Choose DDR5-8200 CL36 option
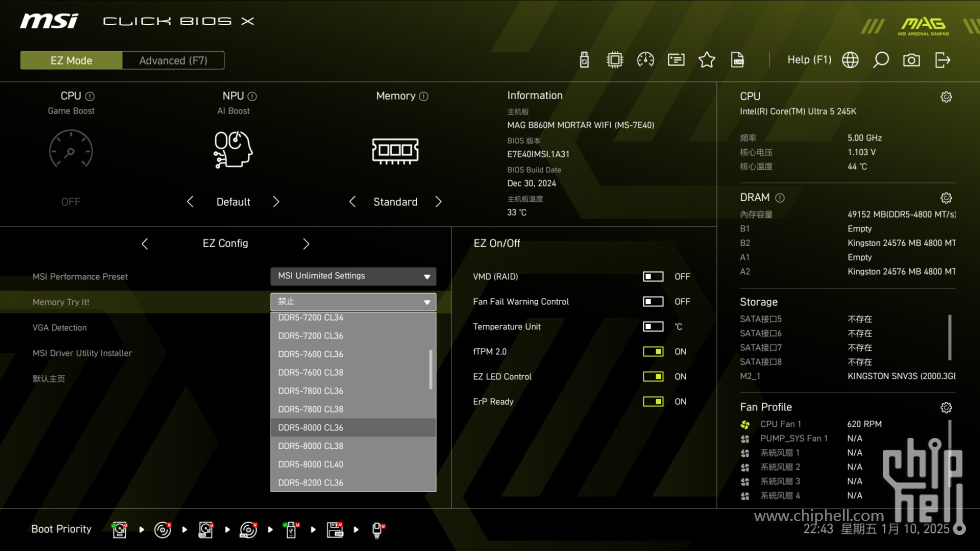Viewport: 980px width, 551px height. tap(353, 483)
